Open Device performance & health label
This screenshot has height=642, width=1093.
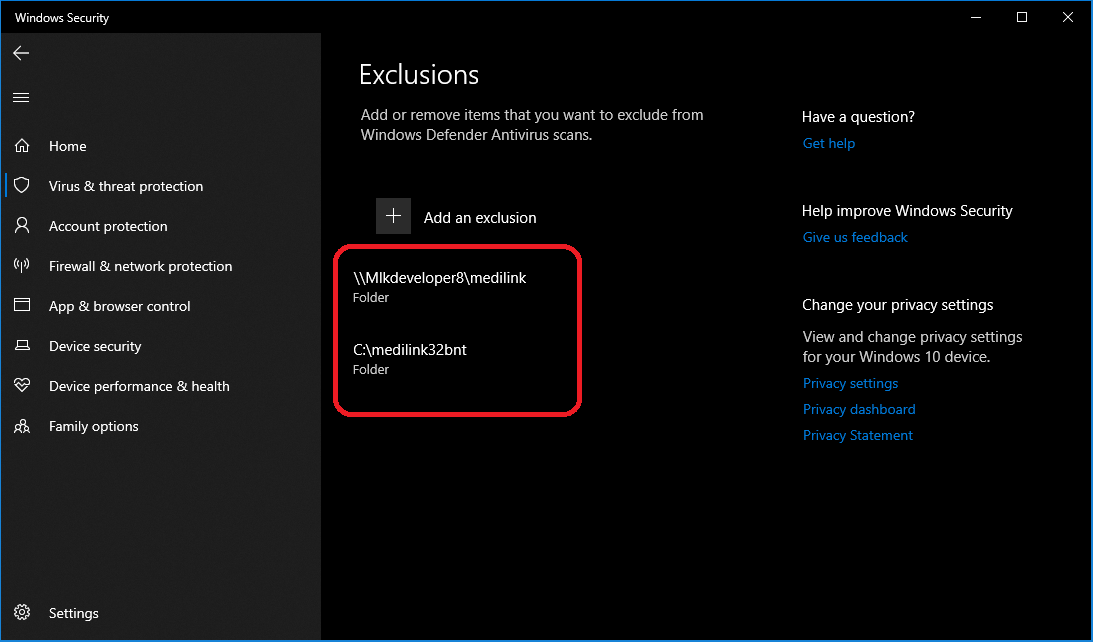(139, 386)
